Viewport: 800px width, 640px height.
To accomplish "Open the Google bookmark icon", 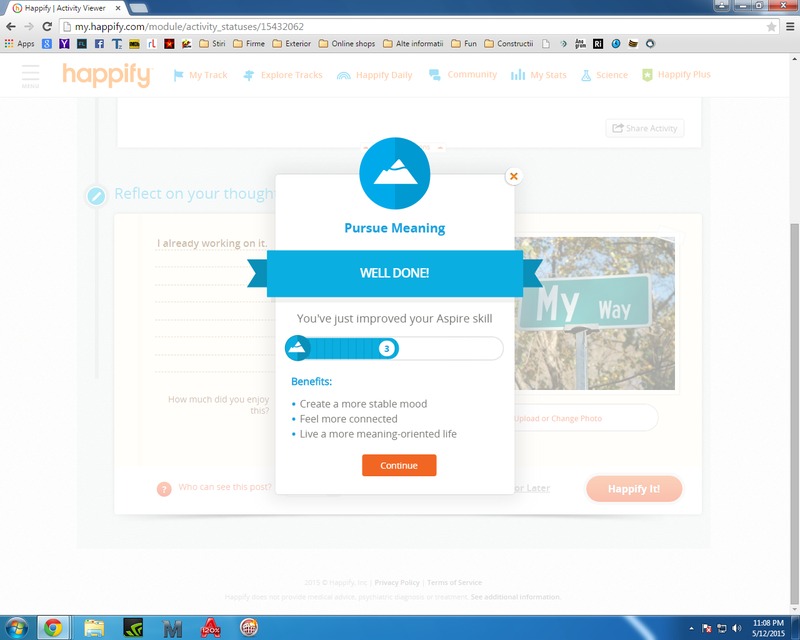I will (47, 44).
